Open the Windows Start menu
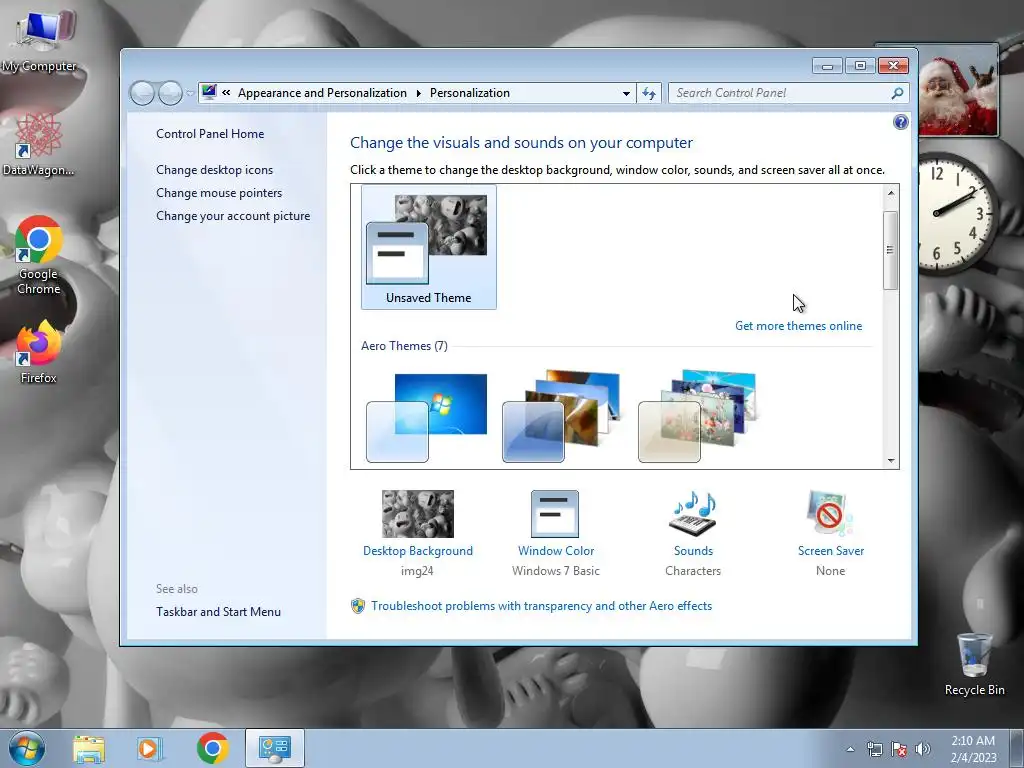1024x768 pixels. pos(27,748)
